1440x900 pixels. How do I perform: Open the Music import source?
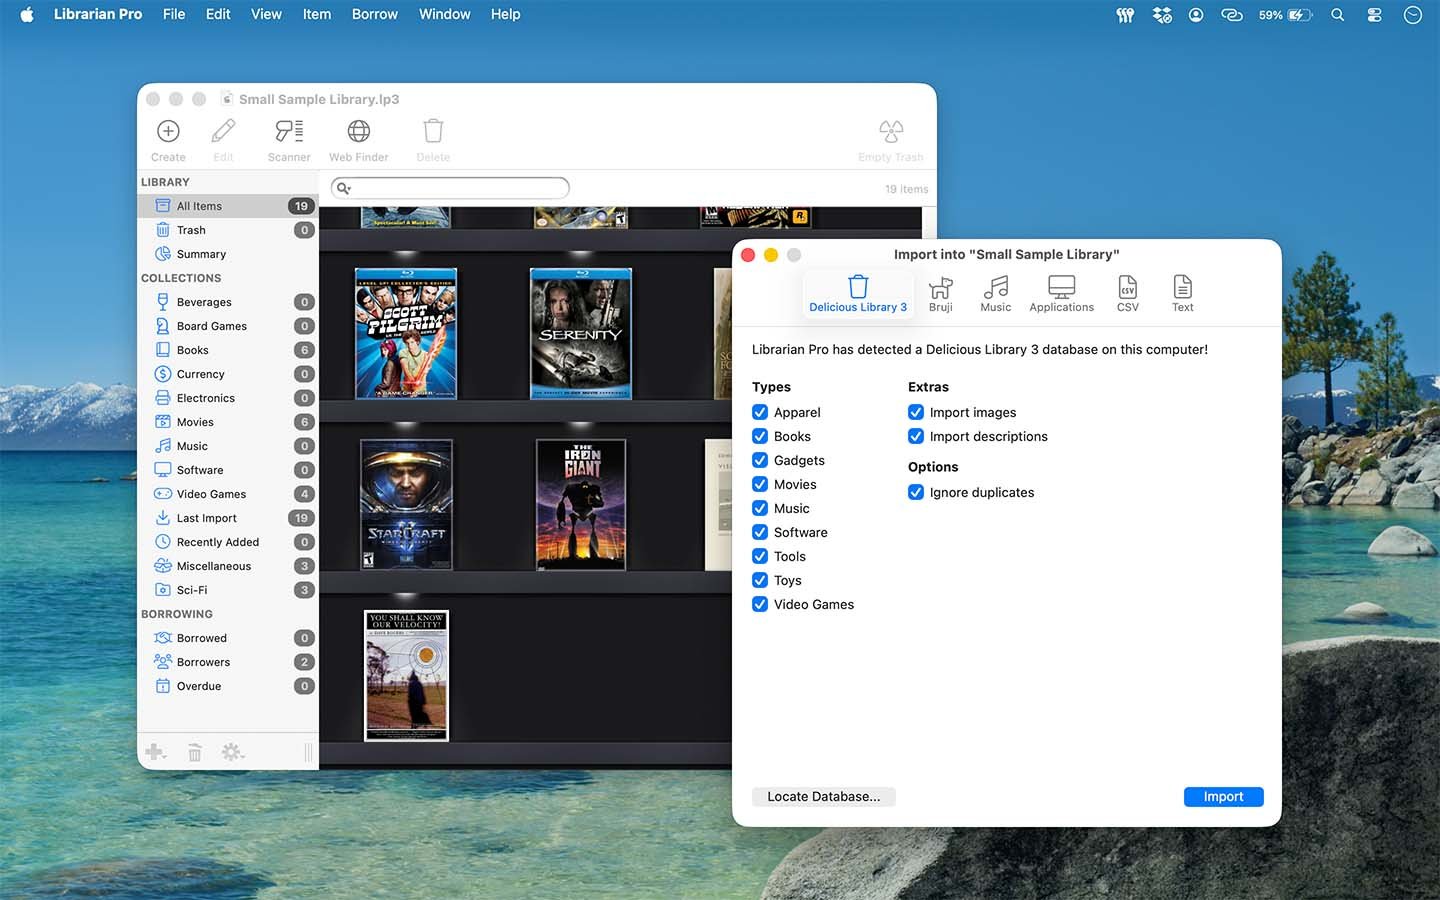point(995,293)
